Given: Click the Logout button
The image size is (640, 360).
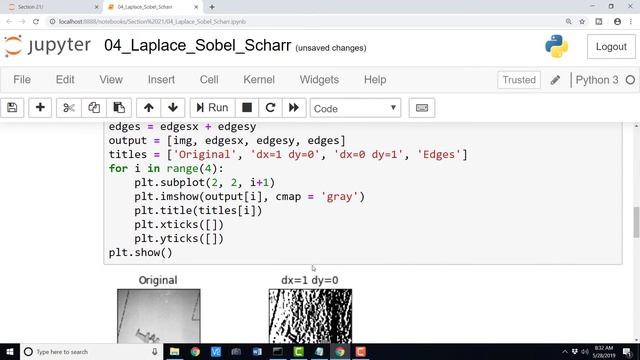Looking at the screenshot, I should point(611,47).
